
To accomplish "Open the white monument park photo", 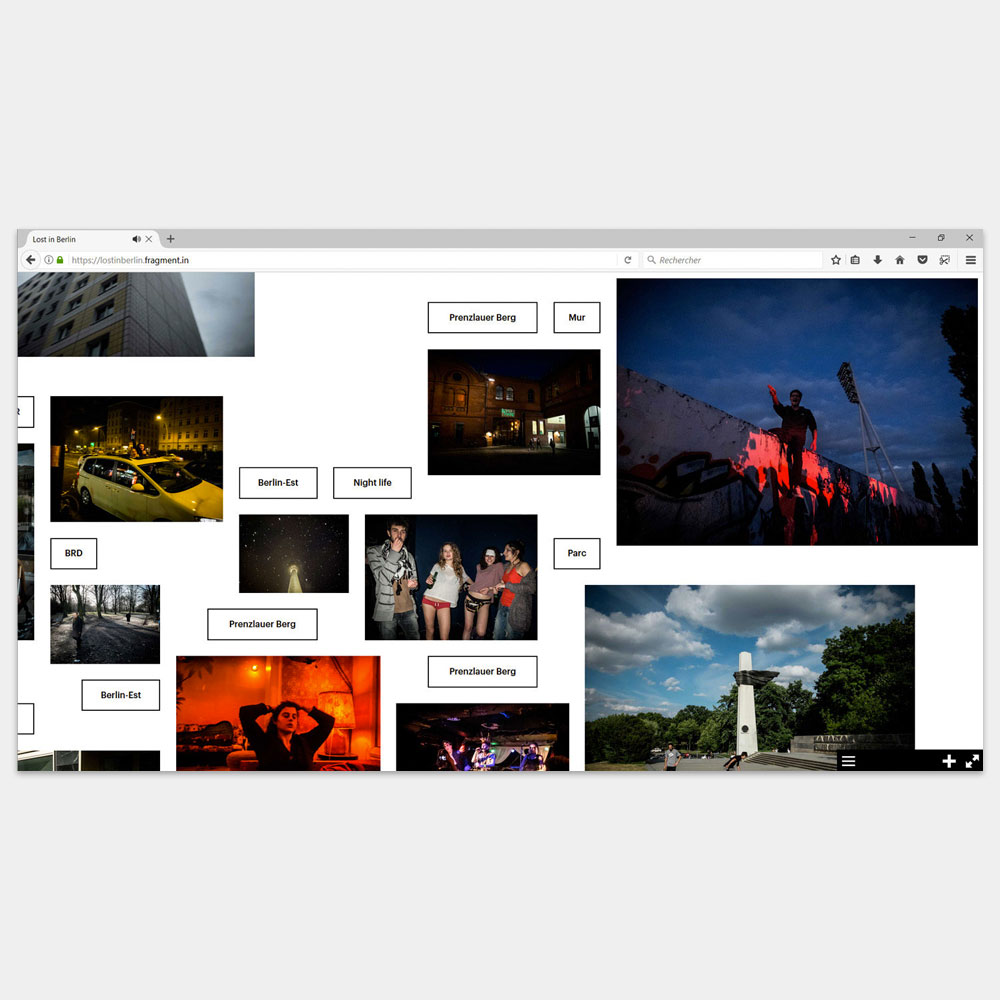I will (x=749, y=678).
